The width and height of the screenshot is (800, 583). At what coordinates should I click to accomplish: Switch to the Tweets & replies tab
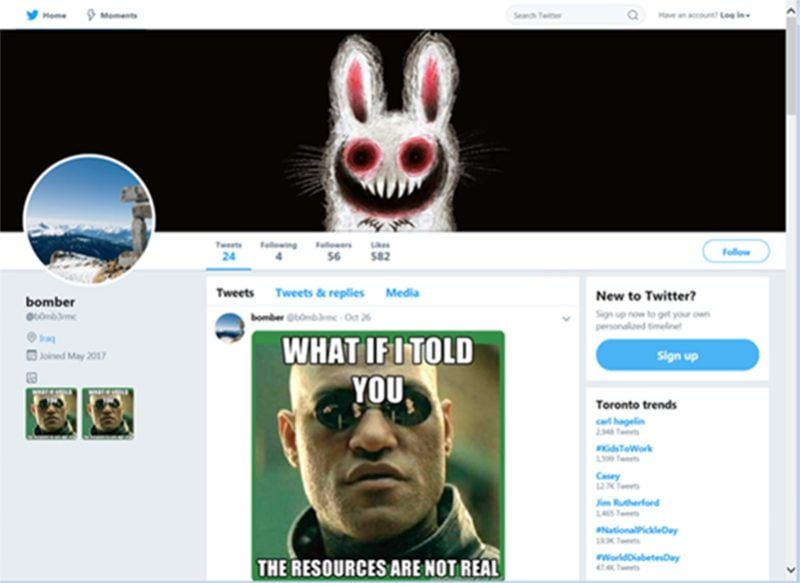click(x=319, y=293)
